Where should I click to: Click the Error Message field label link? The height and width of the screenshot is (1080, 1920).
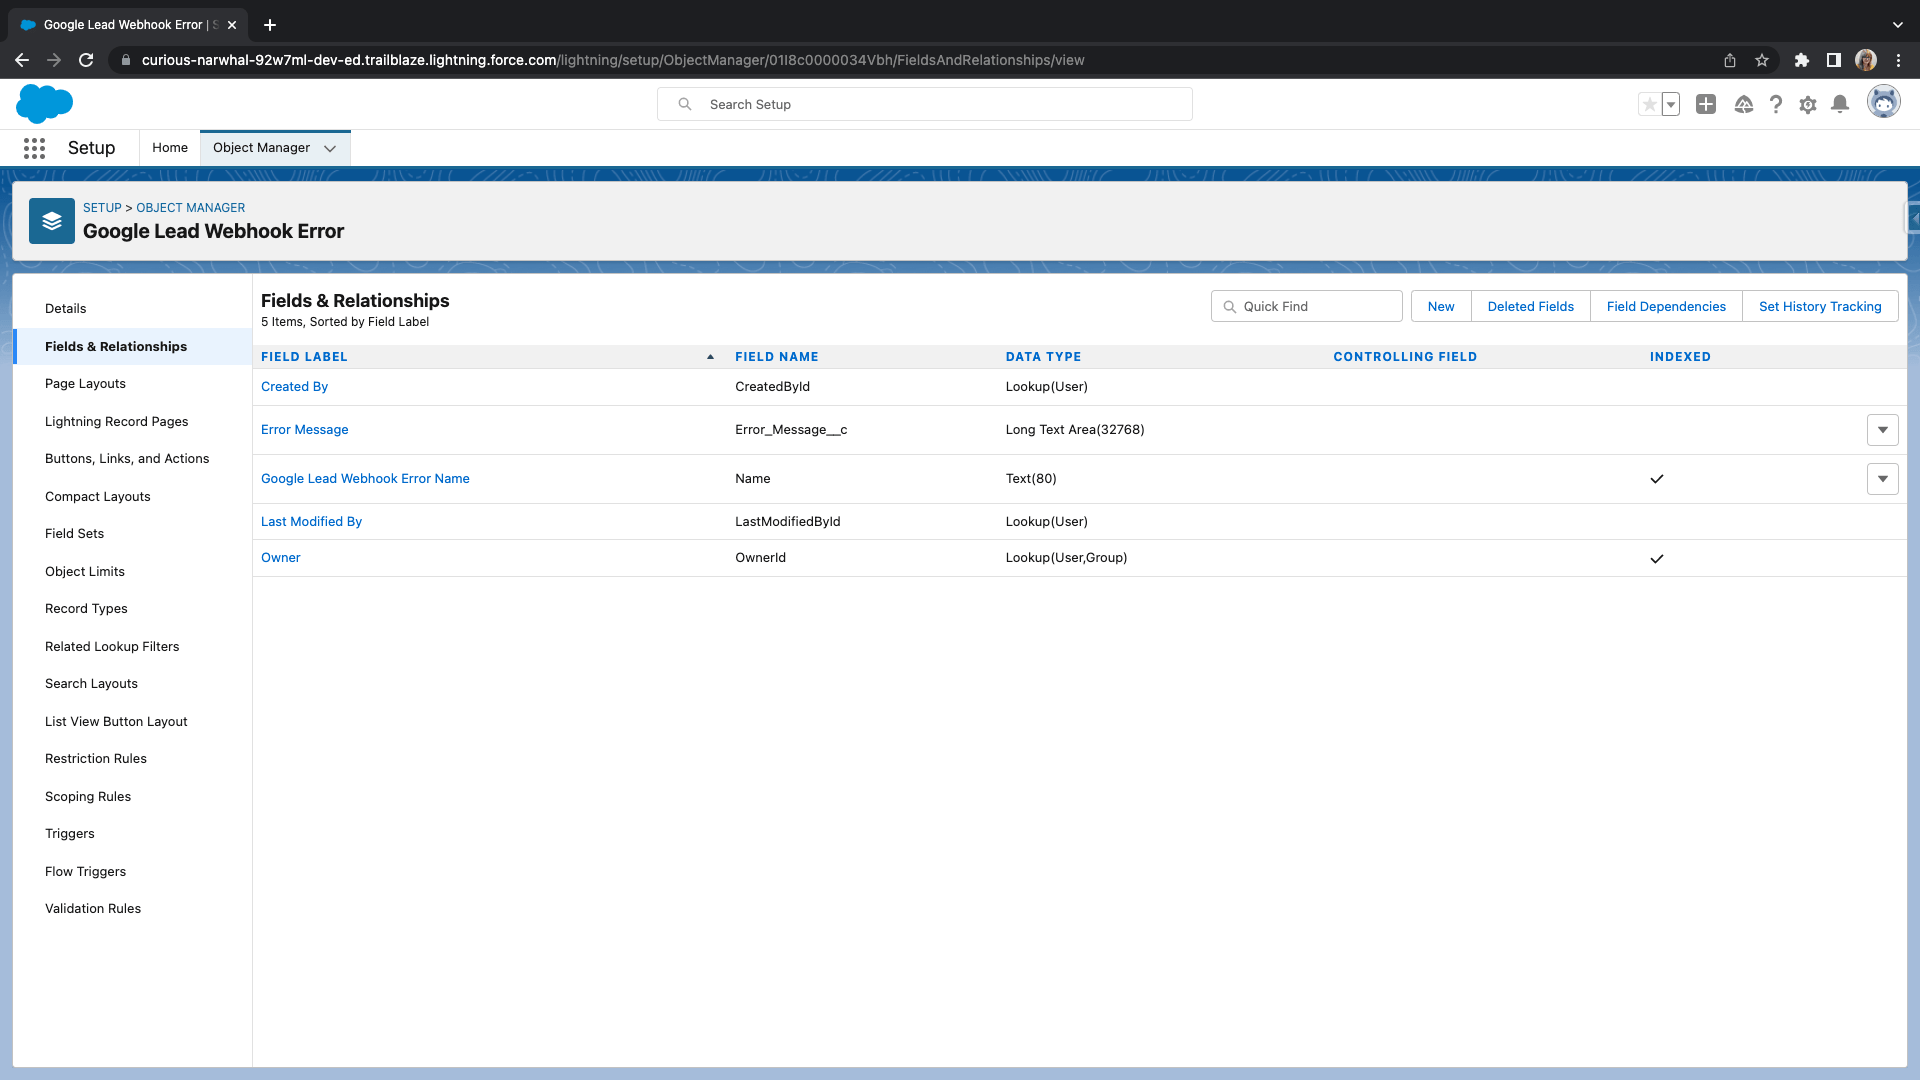click(305, 429)
